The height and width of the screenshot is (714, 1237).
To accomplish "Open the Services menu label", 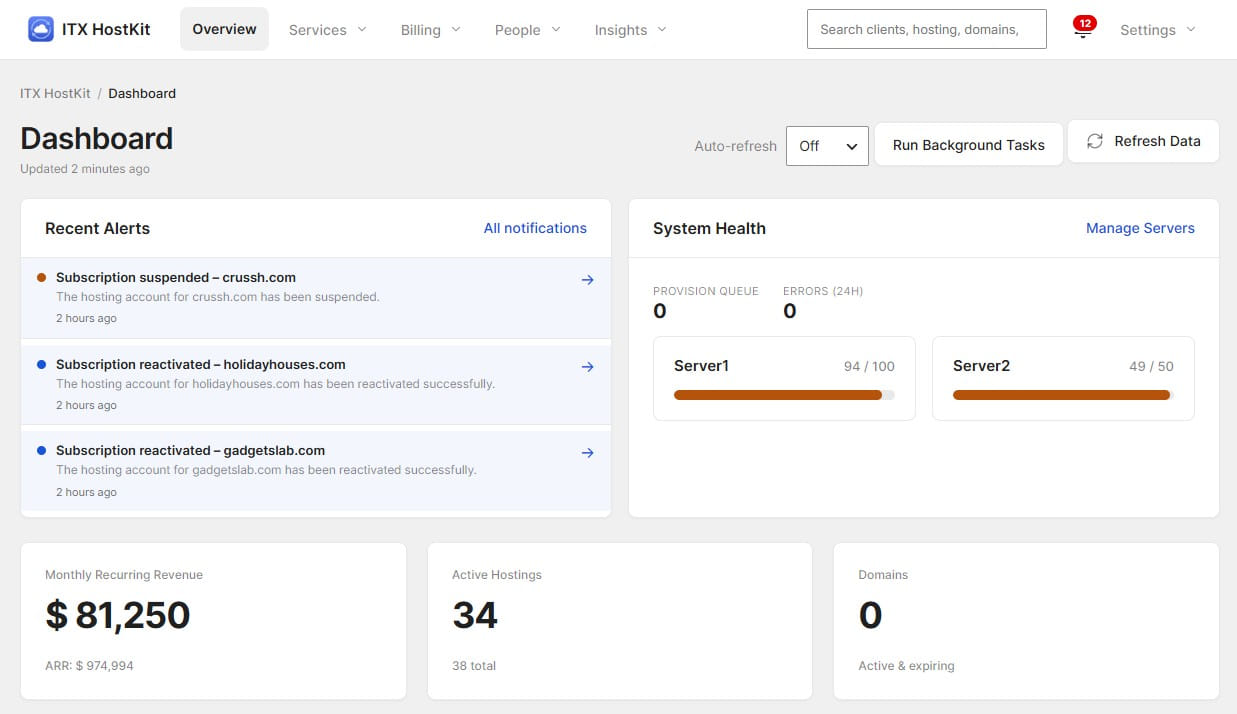I will pyautogui.click(x=317, y=30).
